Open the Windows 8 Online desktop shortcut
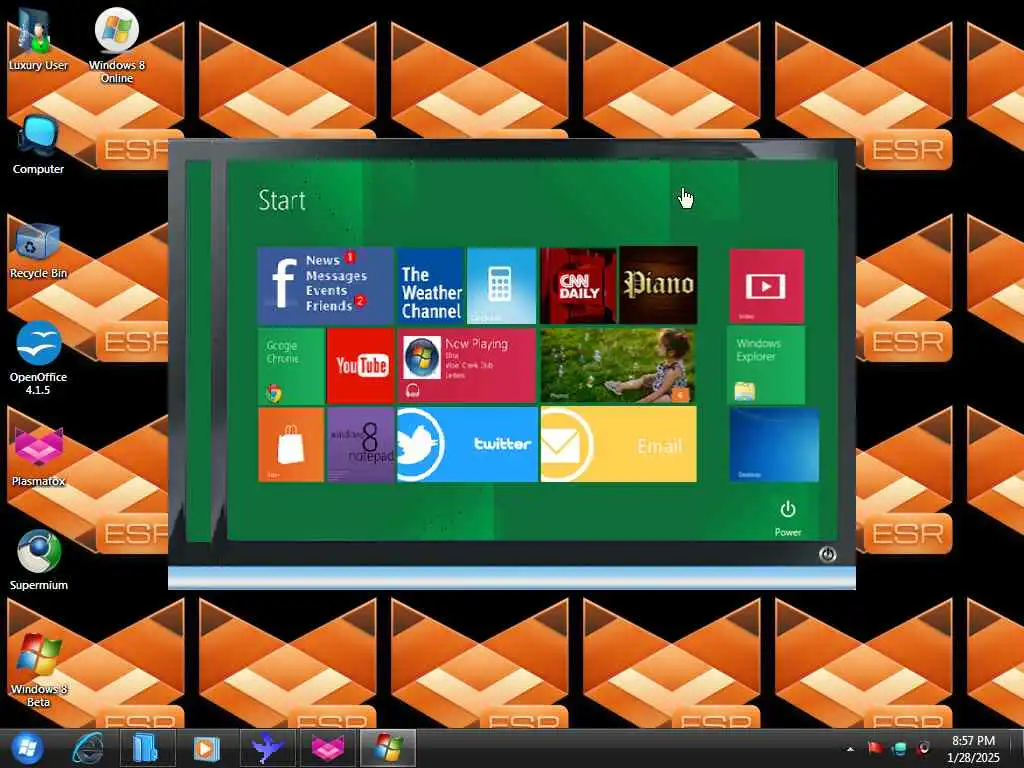The height and width of the screenshot is (768, 1024). tap(117, 44)
